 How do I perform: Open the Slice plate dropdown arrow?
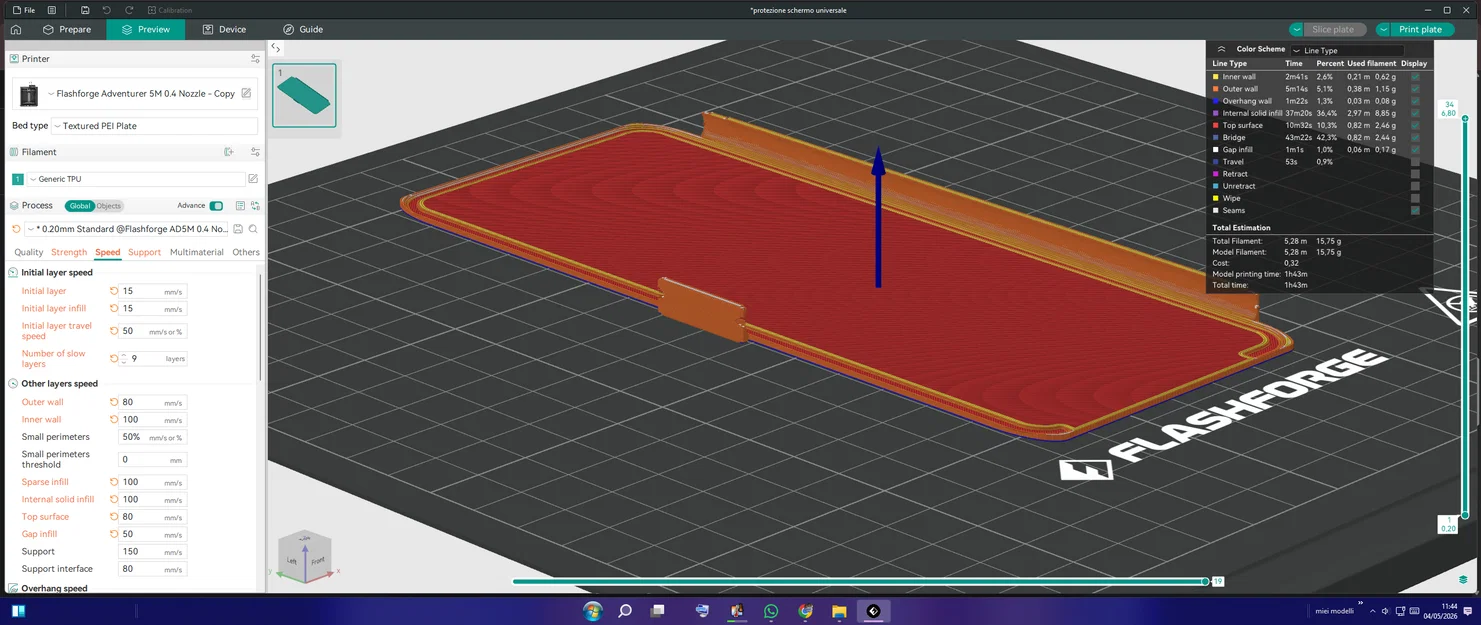1297,30
